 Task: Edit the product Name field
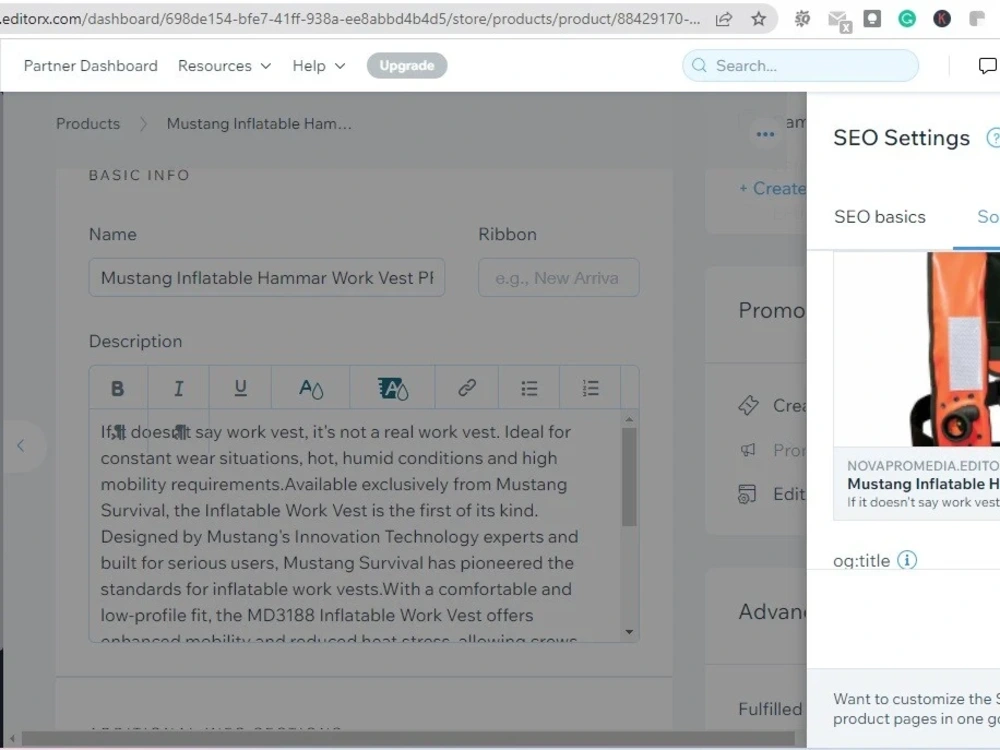267,277
